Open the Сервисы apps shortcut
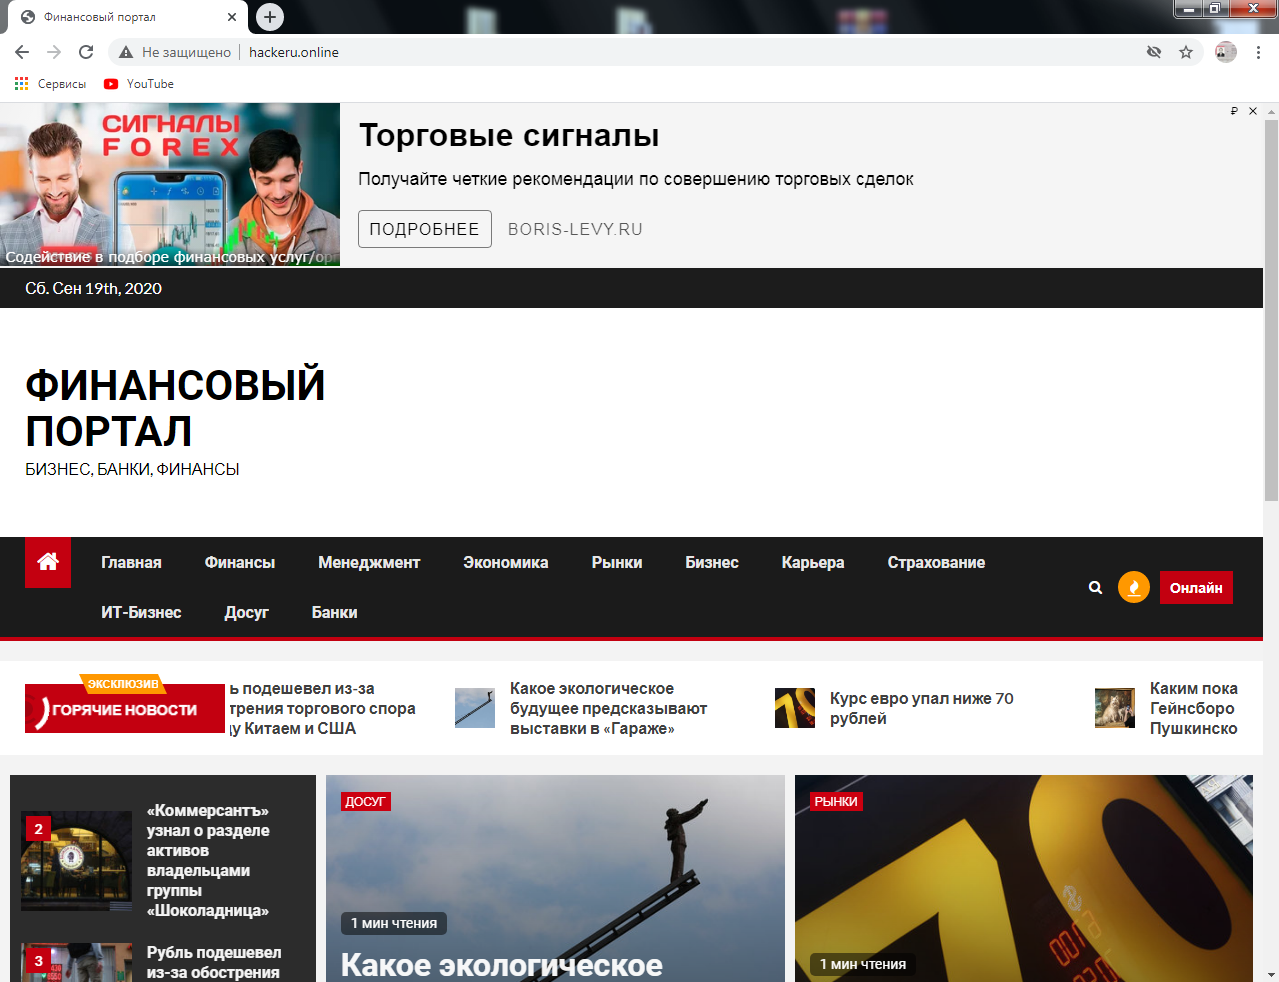 (x=50, y=84)
